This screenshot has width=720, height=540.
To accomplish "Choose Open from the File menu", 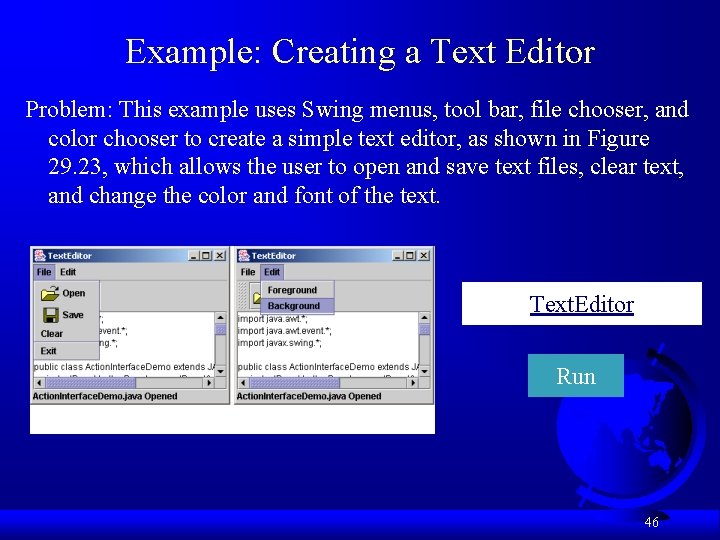I will pyautogui.click(x=67, y=293).
